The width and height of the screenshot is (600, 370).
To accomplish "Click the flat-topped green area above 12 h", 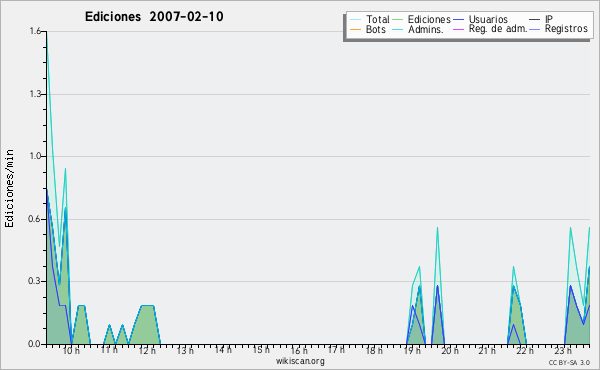I will pos(146,325).
